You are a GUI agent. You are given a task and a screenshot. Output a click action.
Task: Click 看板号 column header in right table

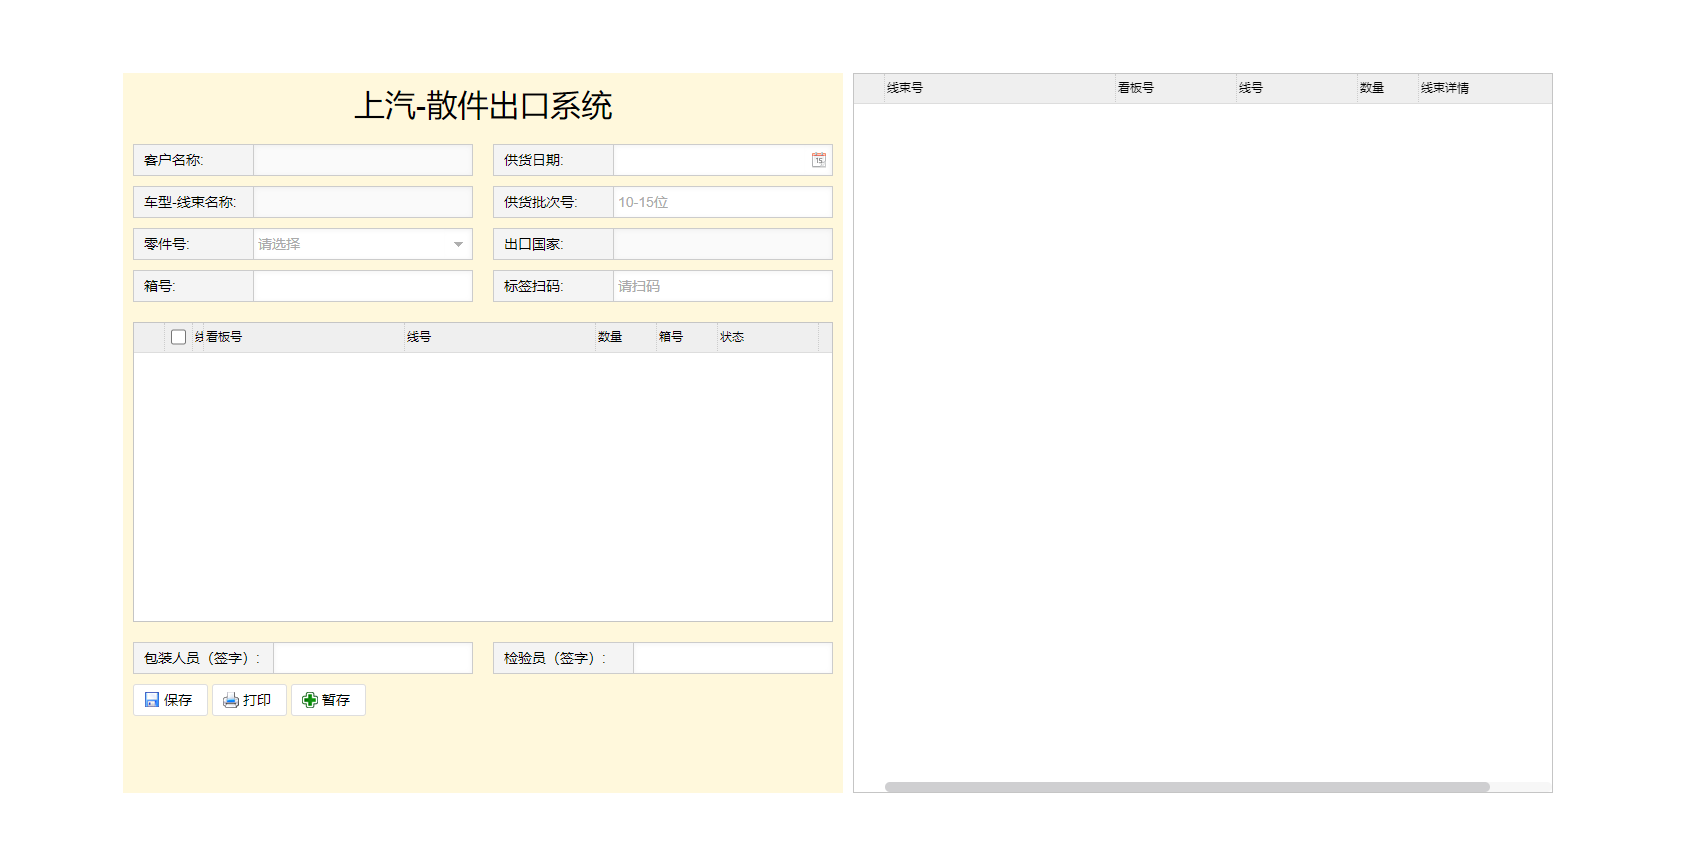click(x=1176, y=88)
